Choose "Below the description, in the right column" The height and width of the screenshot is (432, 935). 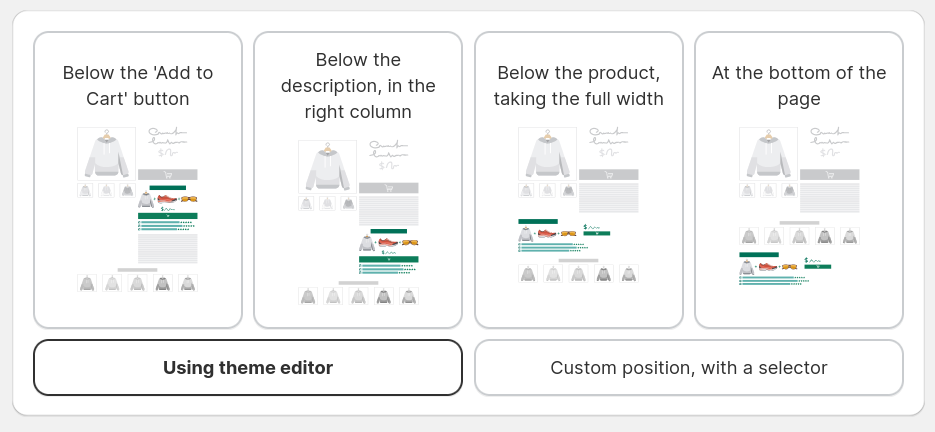(358, 180)
